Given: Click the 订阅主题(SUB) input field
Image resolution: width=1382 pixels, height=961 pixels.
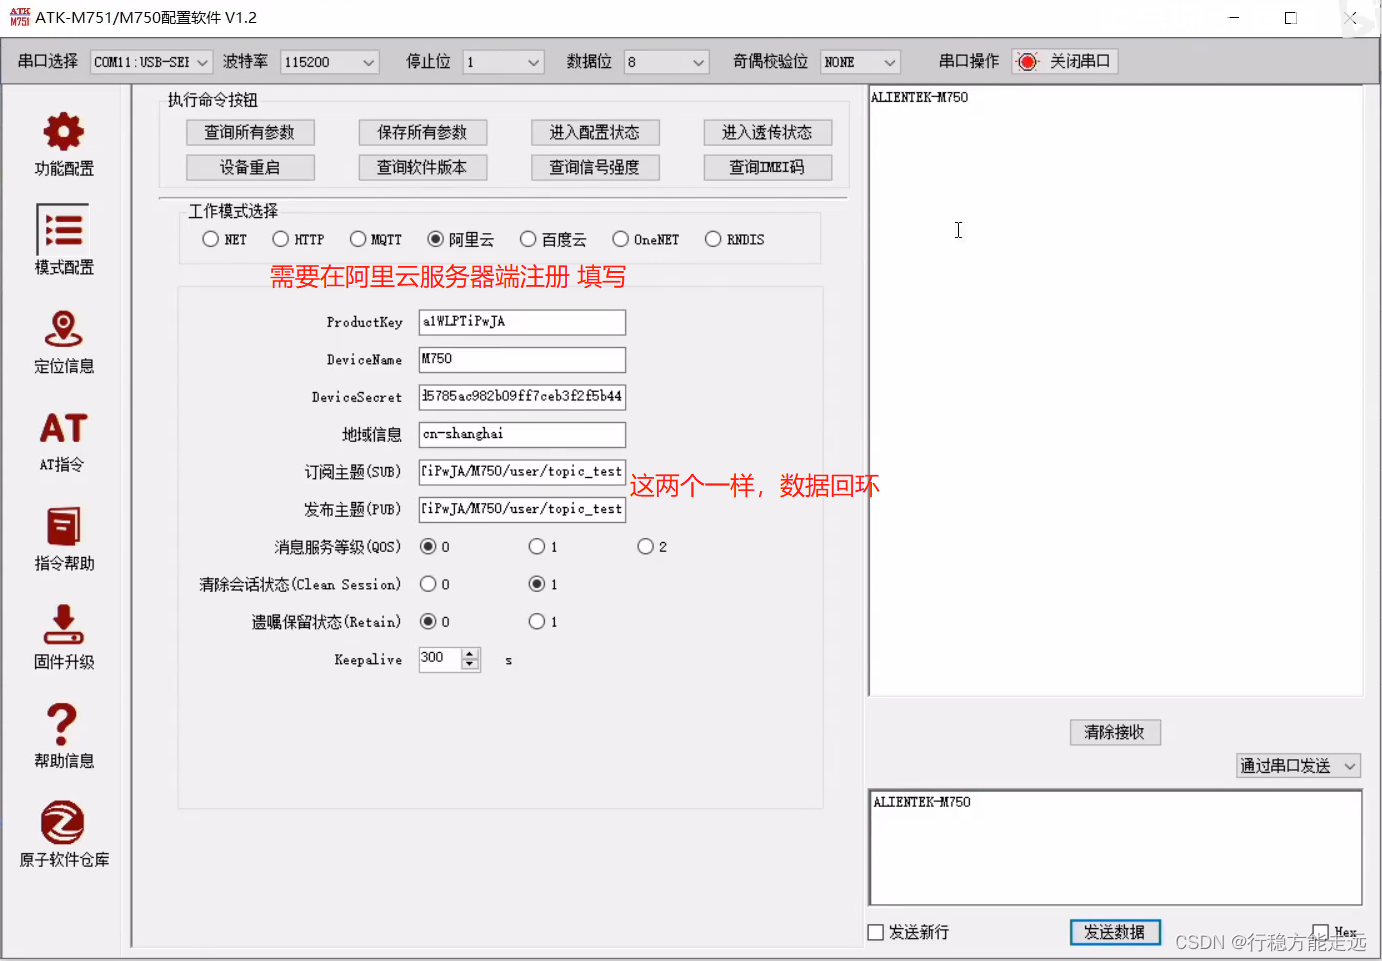Looking at the screenshot, I should (x=522, y=472).
